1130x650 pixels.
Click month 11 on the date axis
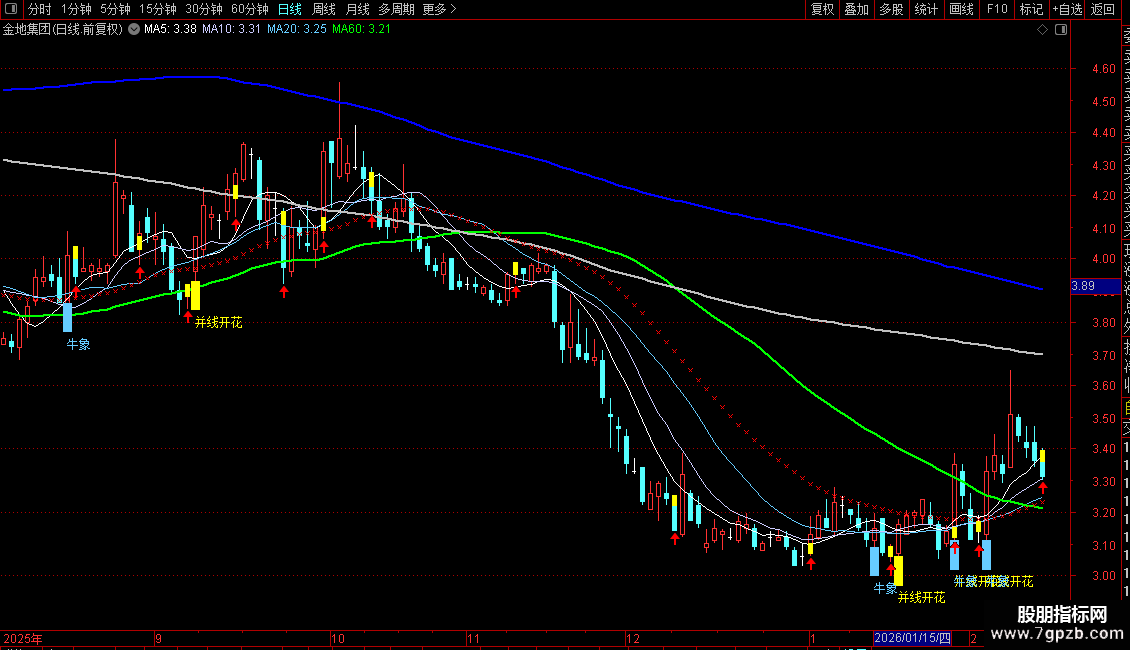473,638
